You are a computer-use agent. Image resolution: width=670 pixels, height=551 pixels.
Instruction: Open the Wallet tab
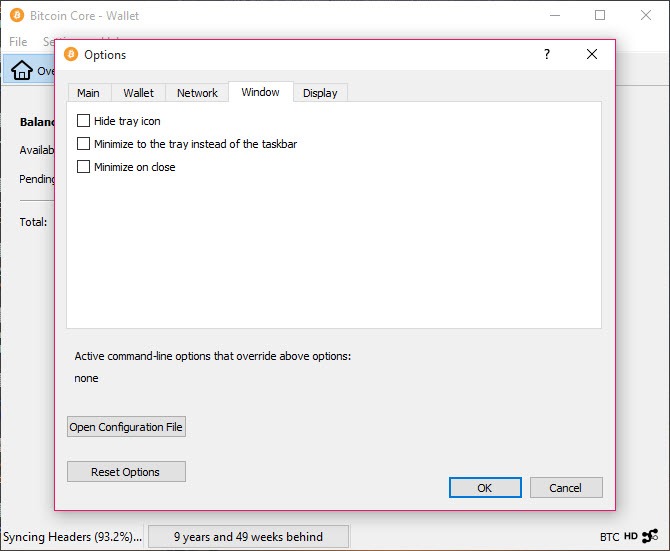[x=138, y=93]
